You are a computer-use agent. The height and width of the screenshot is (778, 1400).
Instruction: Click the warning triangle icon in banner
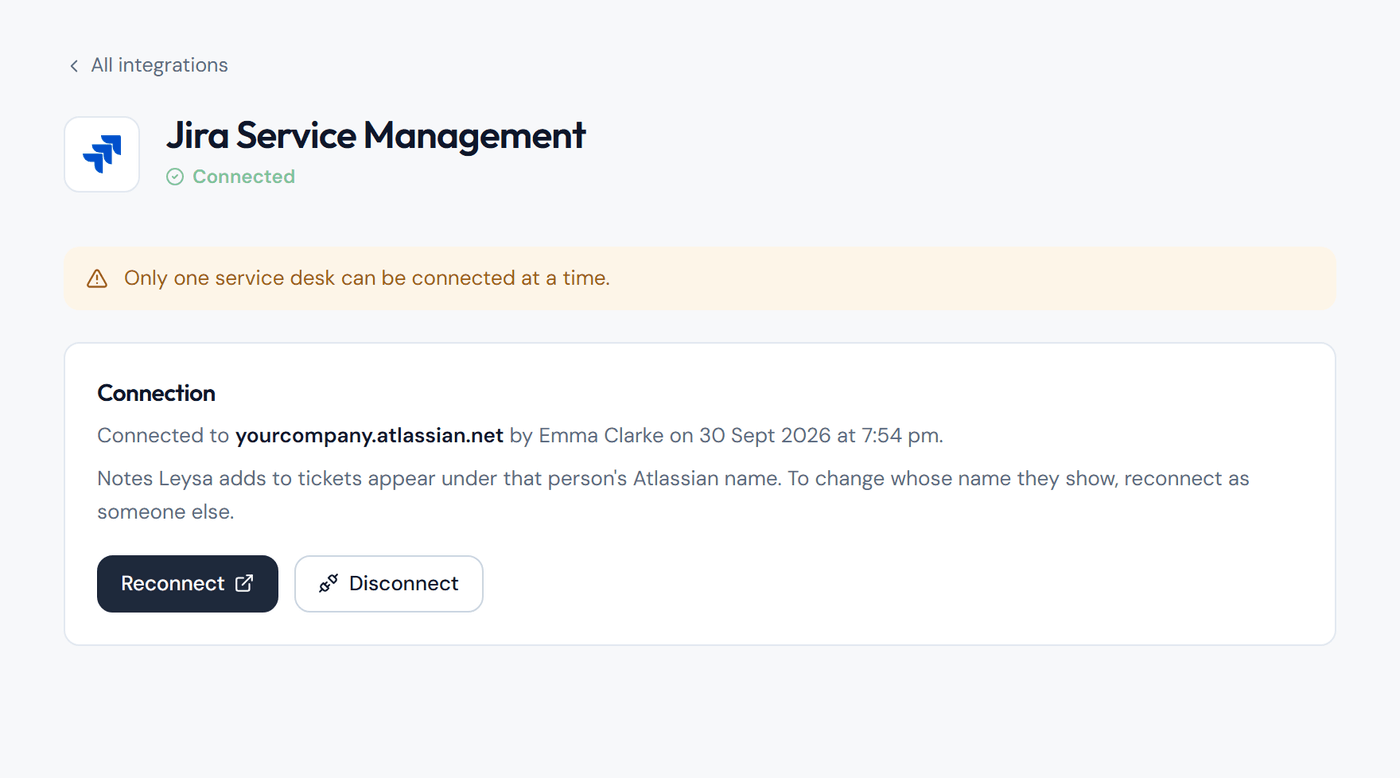(97, 278)
